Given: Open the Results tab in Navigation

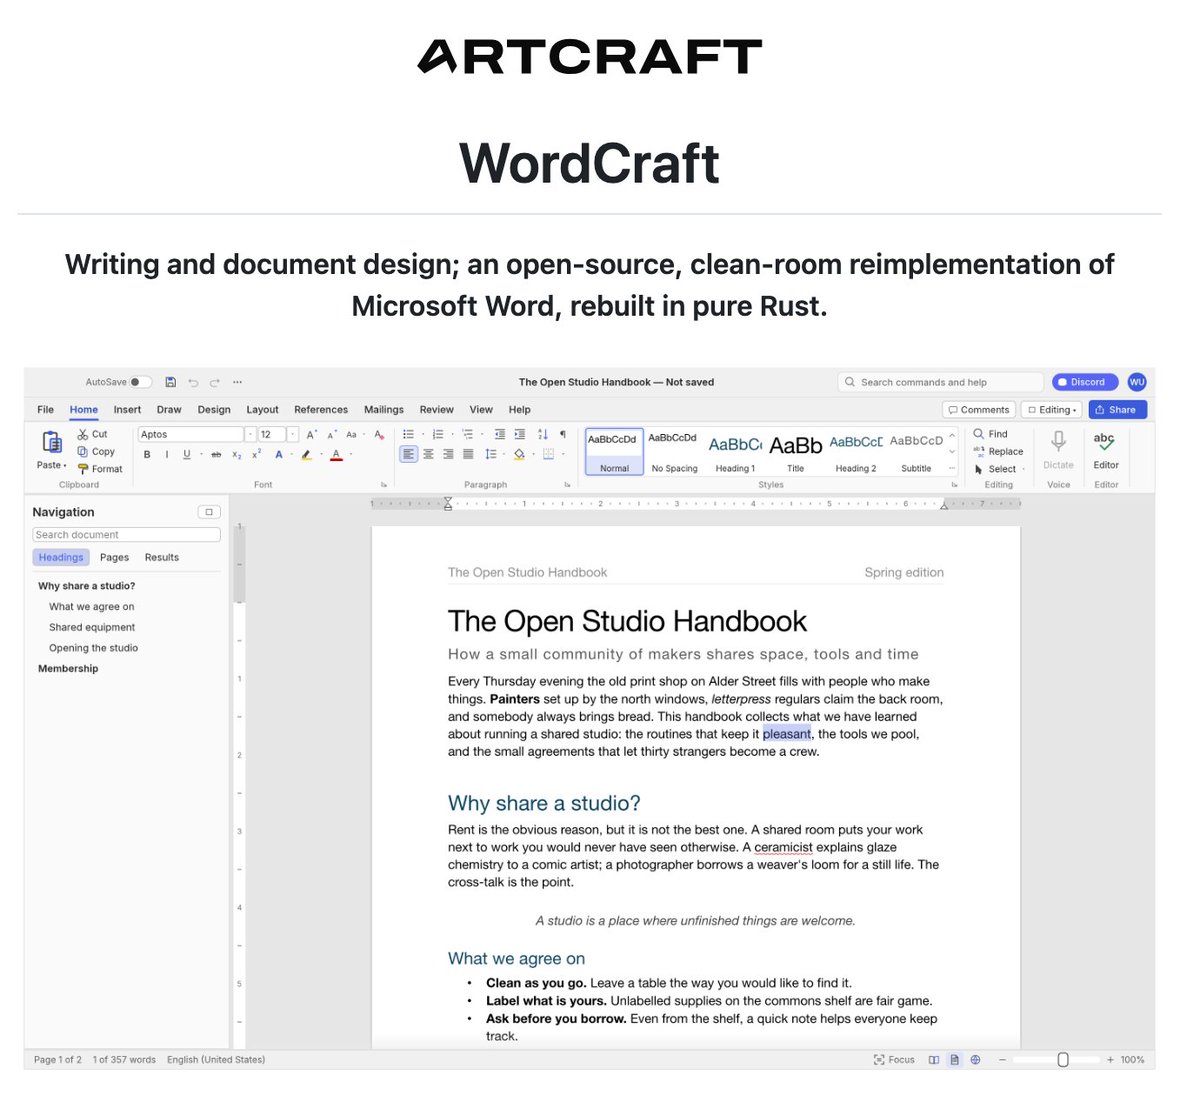Looking at the screenshot, I should pos(162,558).
